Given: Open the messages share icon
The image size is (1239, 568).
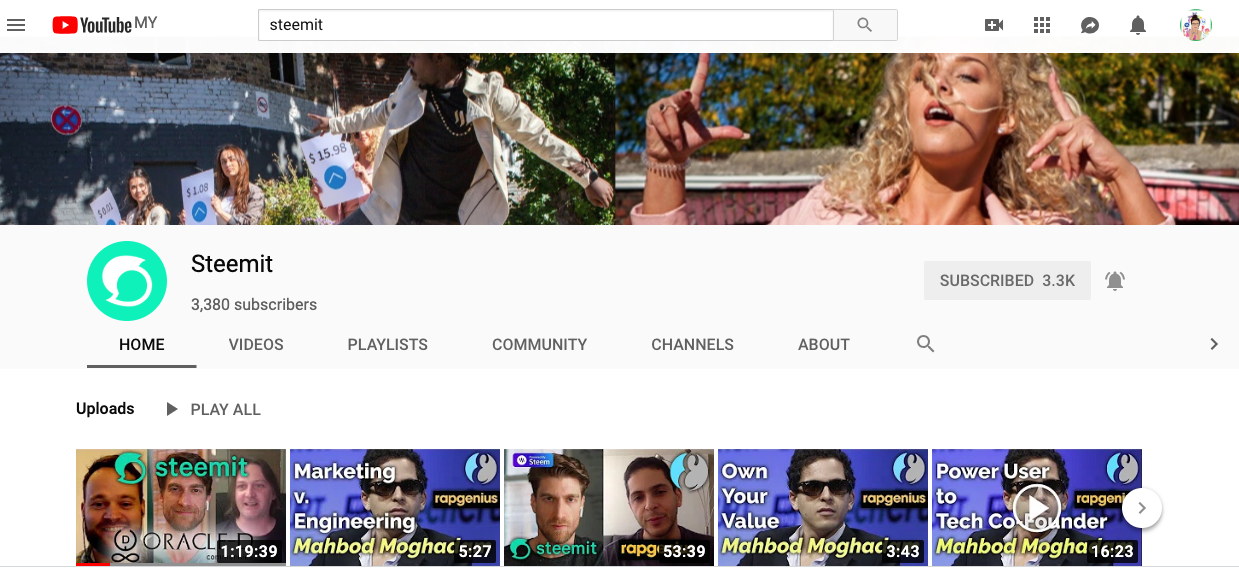Looking at the screenshot, I should [x=1090, y=25].
